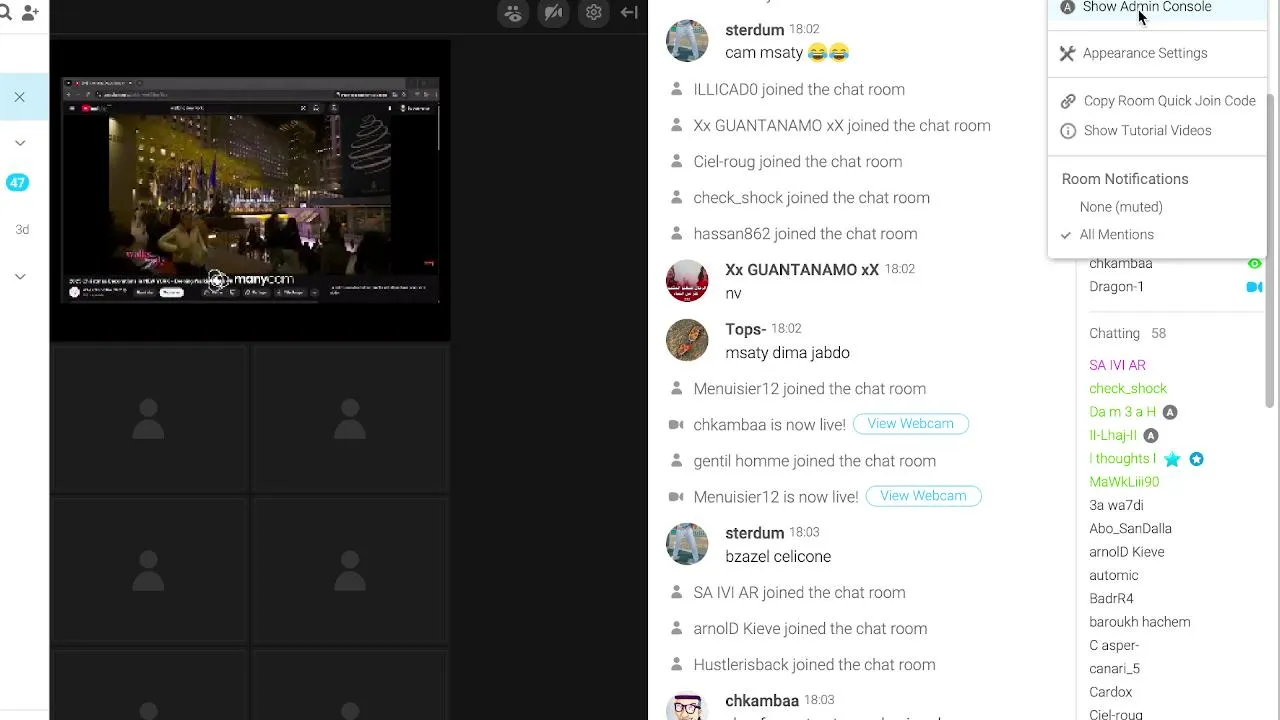Image resolution: width=1280 pixels, height=720 pixels.
Task: Select SA IVI AR in the chatting list
Action: point(1117,365)
